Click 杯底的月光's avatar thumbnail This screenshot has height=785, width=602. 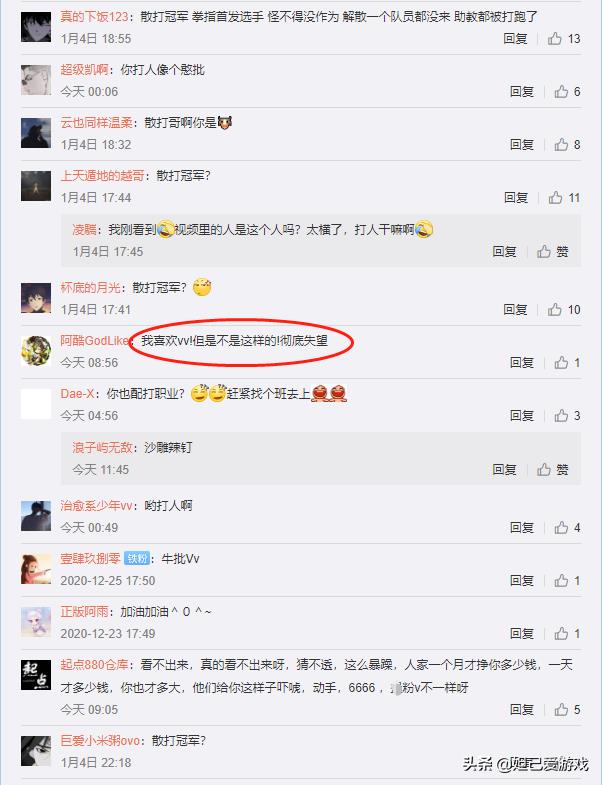coord(36,298)
